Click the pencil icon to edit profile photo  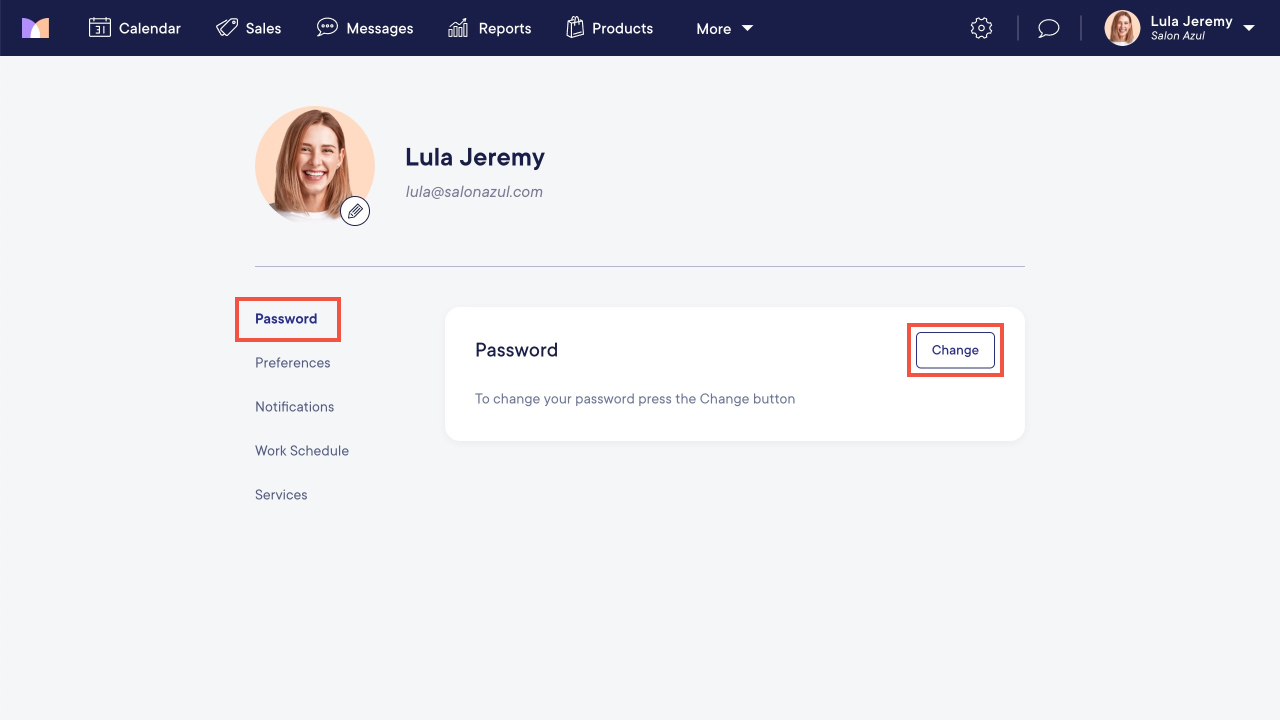tap(355, 210)
